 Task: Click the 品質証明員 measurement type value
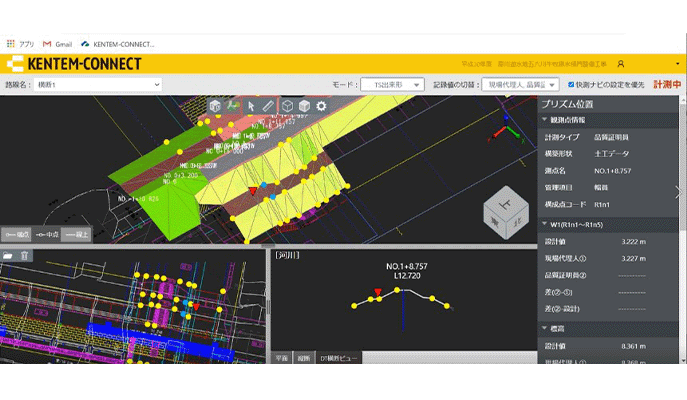(611, 137)
